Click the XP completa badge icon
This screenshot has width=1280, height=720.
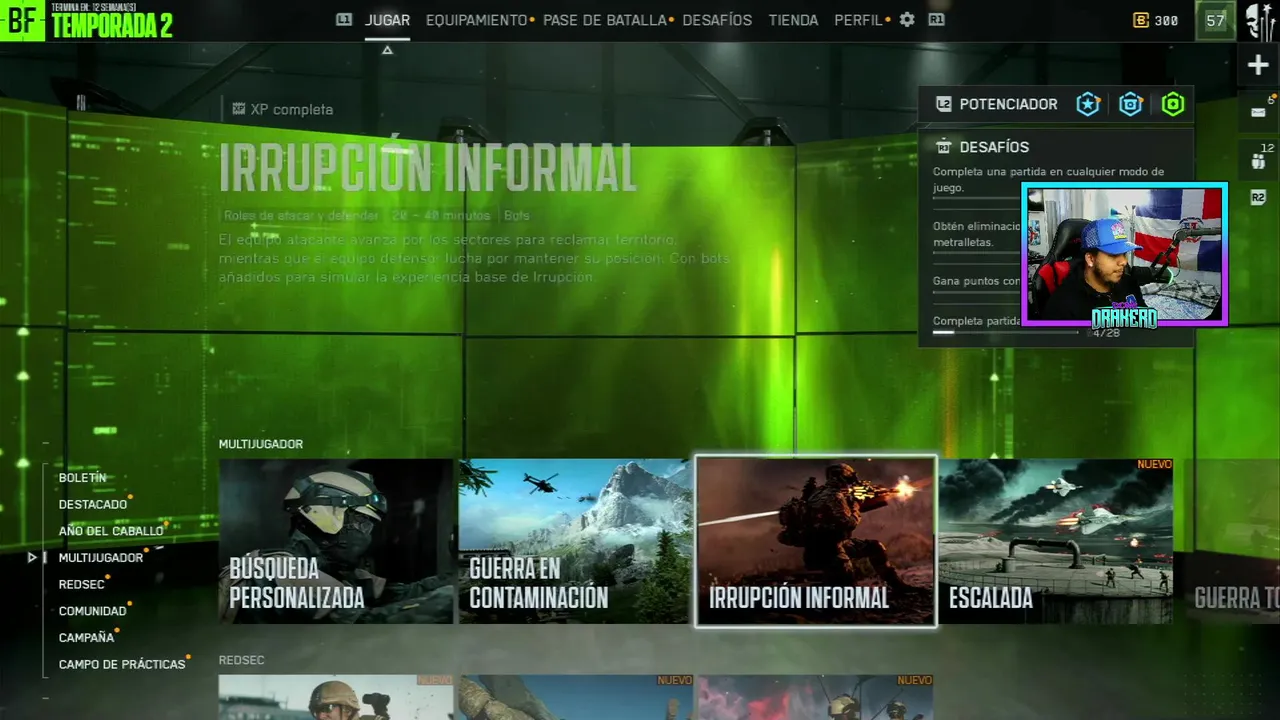239,109
